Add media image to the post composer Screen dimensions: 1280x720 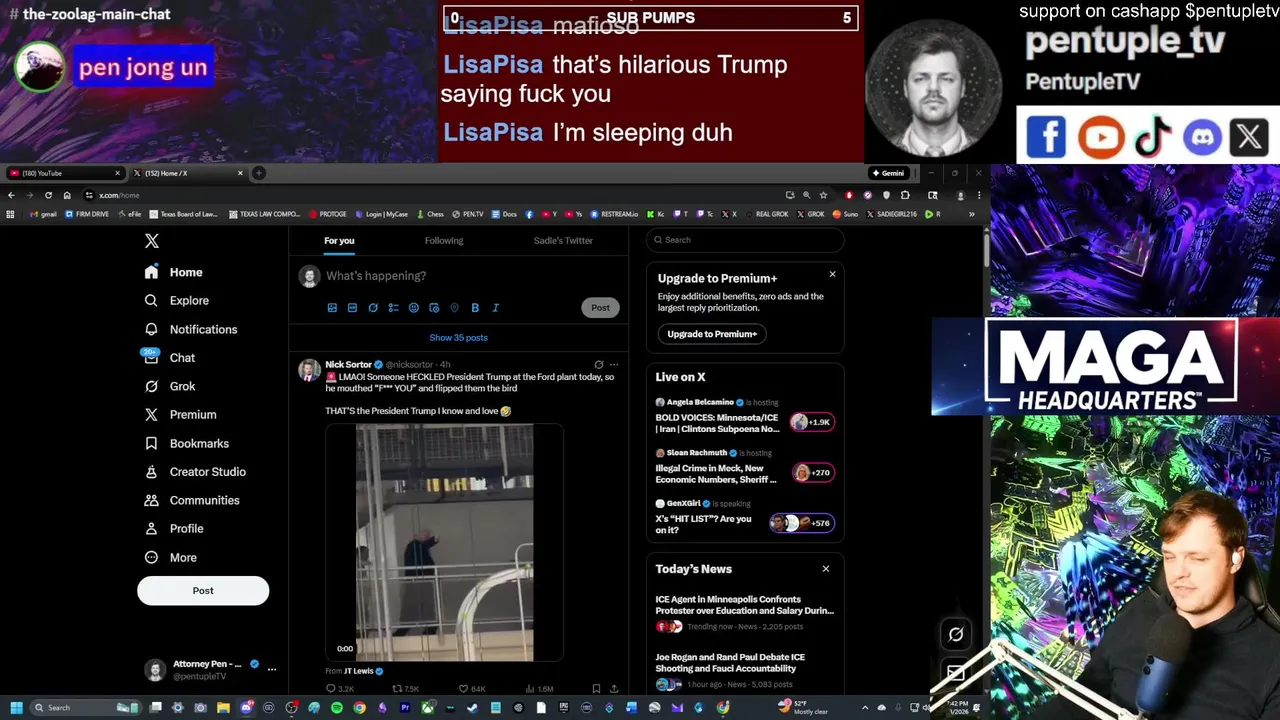pyautogui.click(x=332, y=308)
